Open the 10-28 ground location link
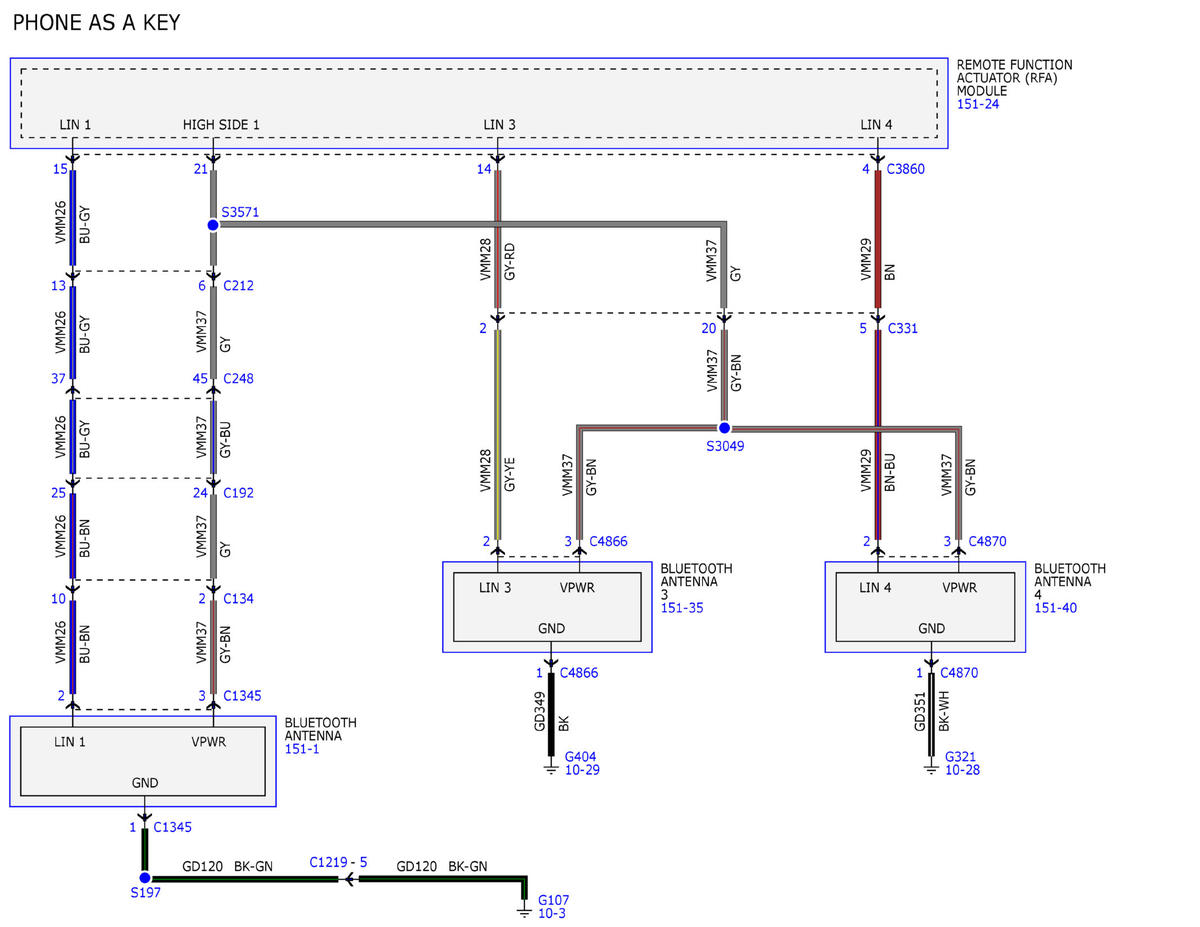This screenshot has height=927, width=1200. click(x=962, y=770)
